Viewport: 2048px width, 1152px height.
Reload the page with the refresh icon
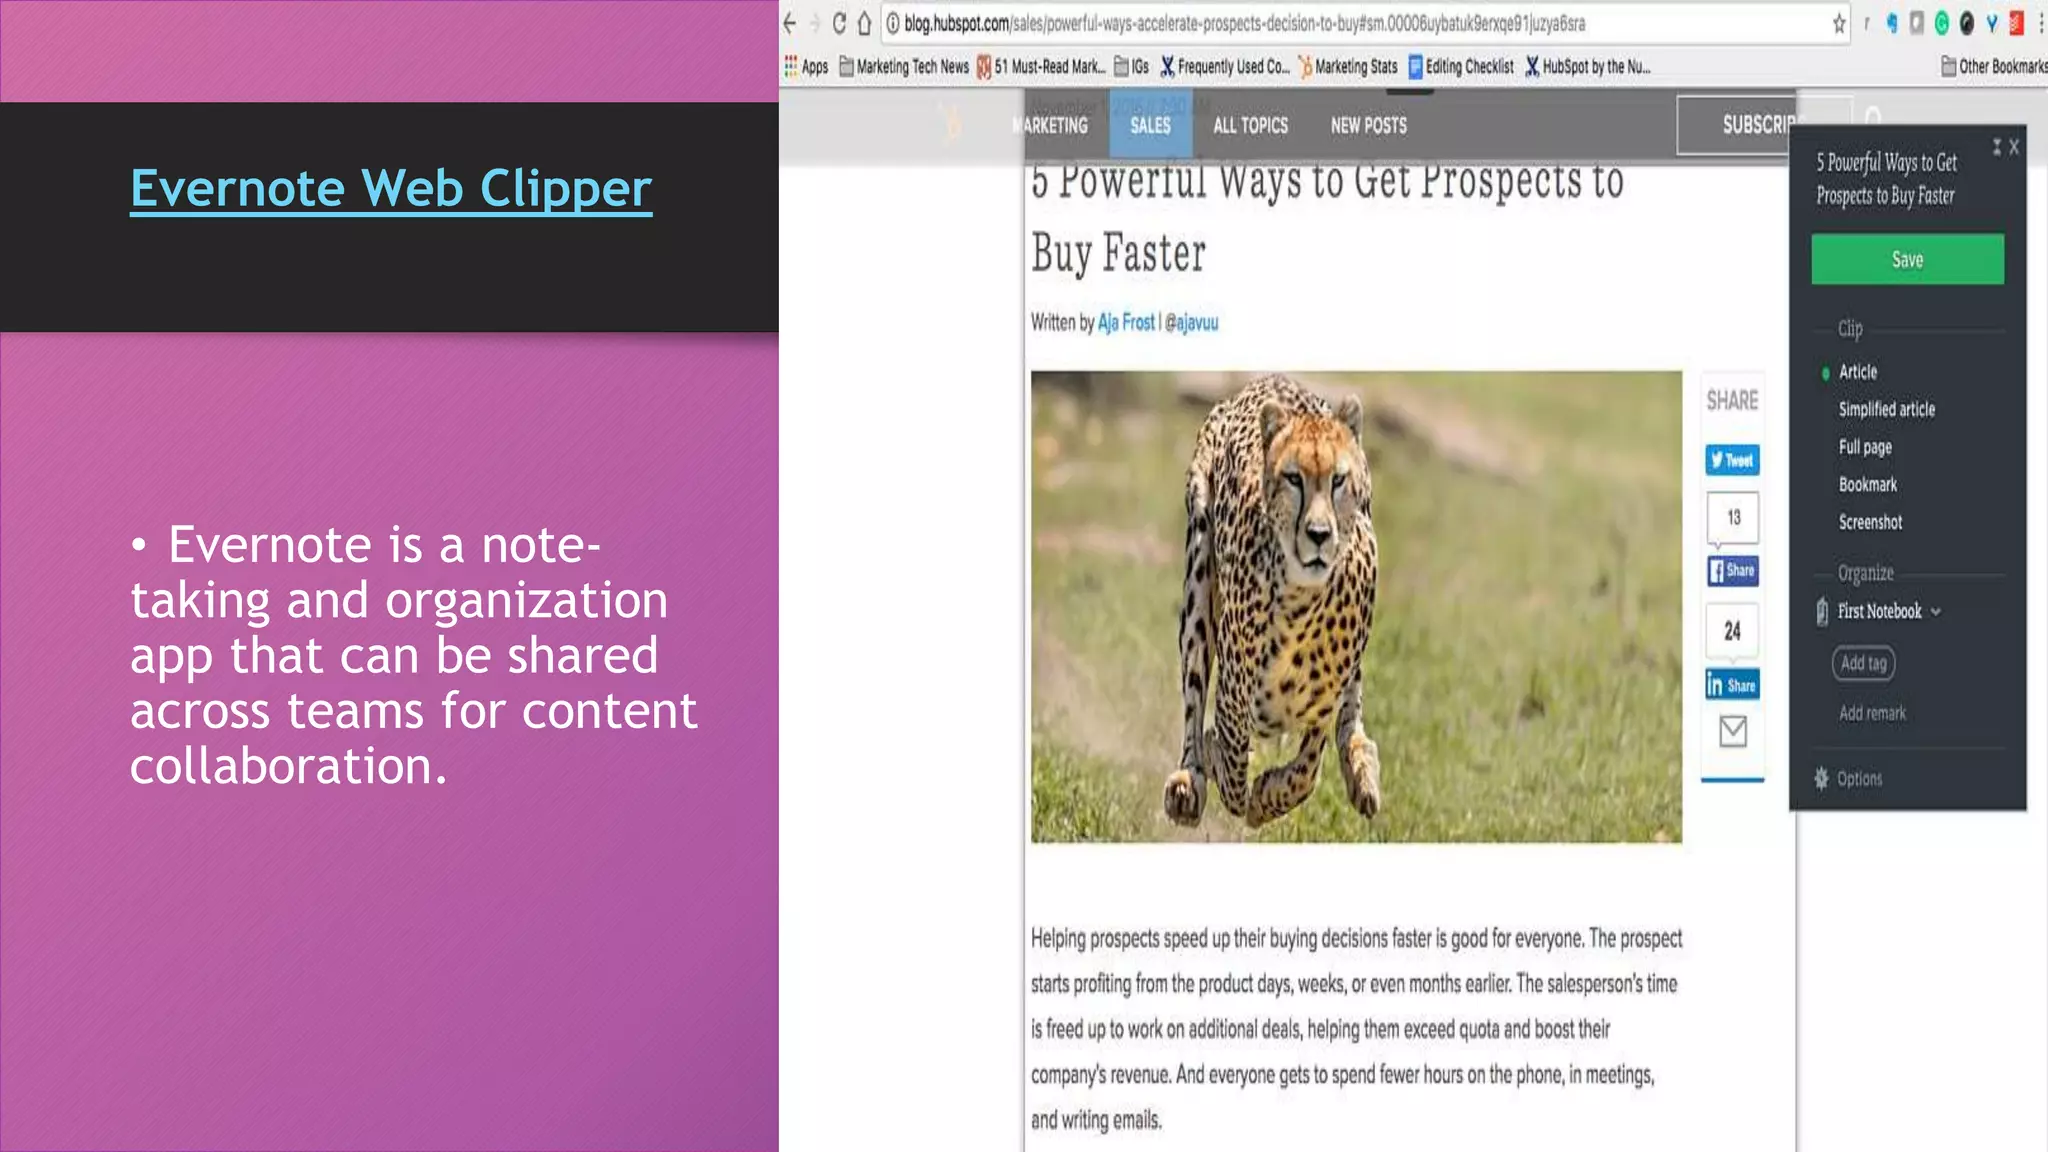[x=839, y=23]
